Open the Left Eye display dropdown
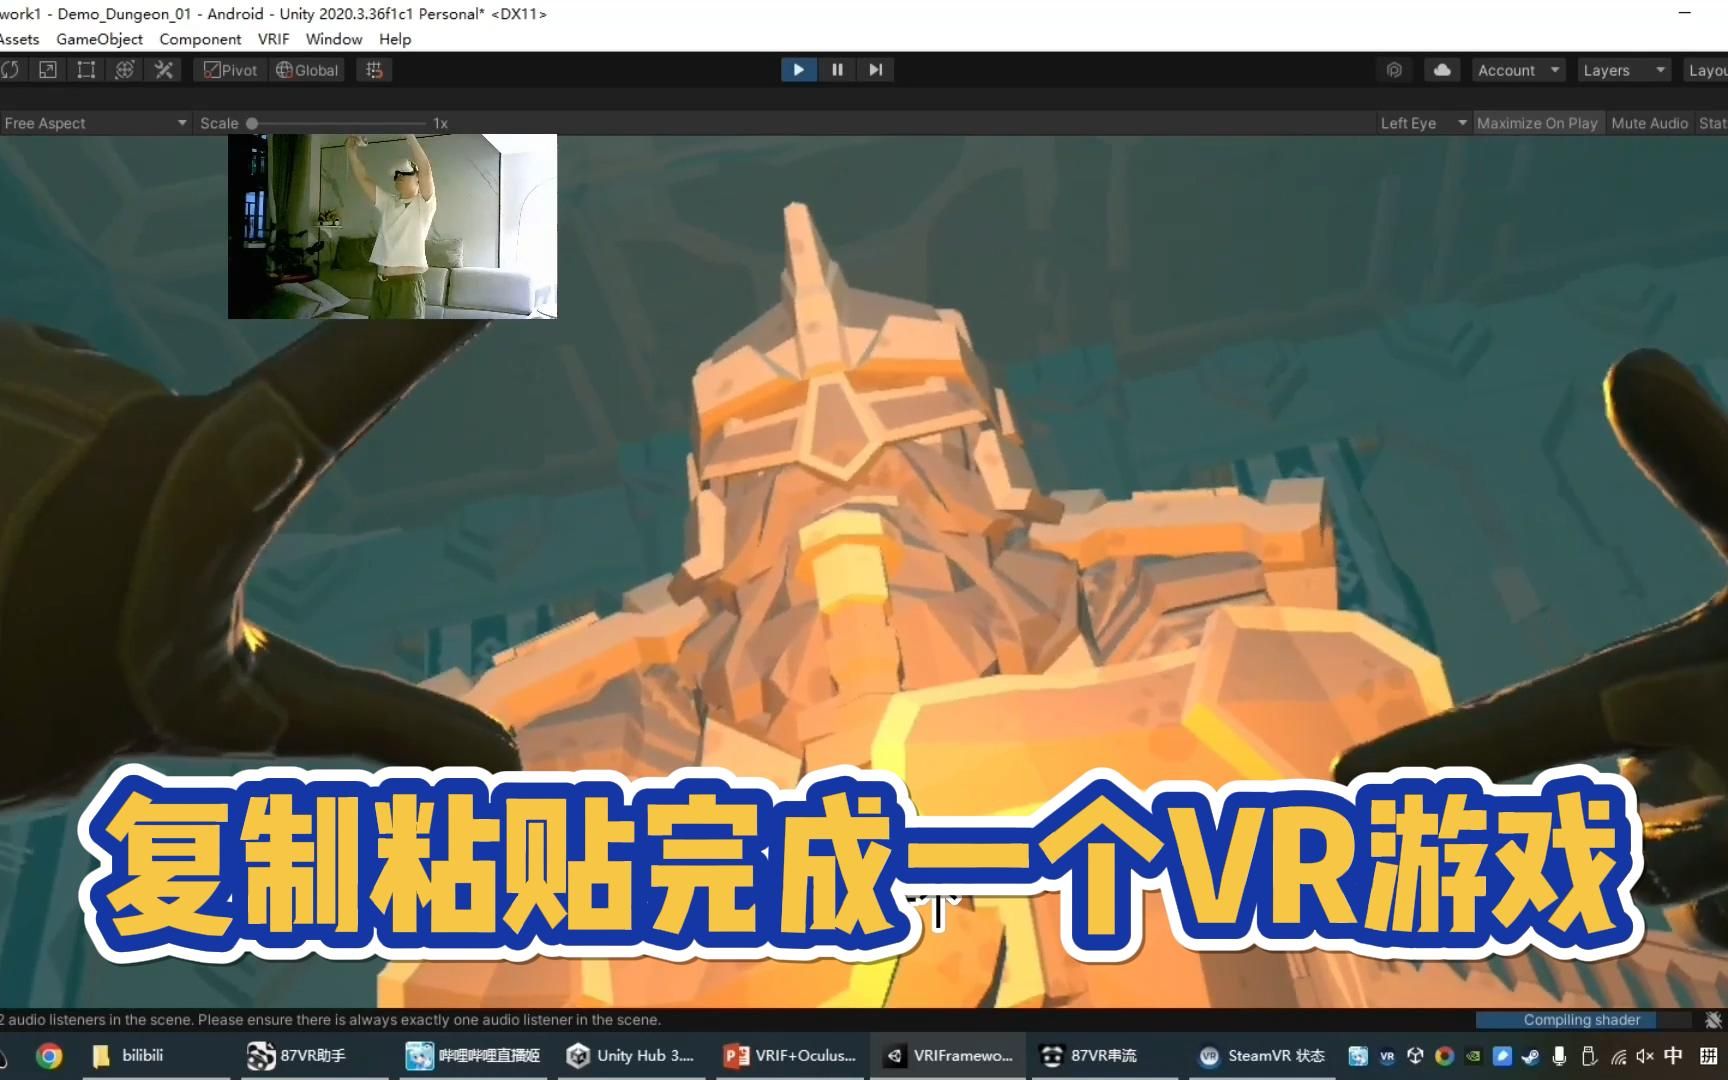Viewport: 1728px width, 1080px height. click(1419, 122)
